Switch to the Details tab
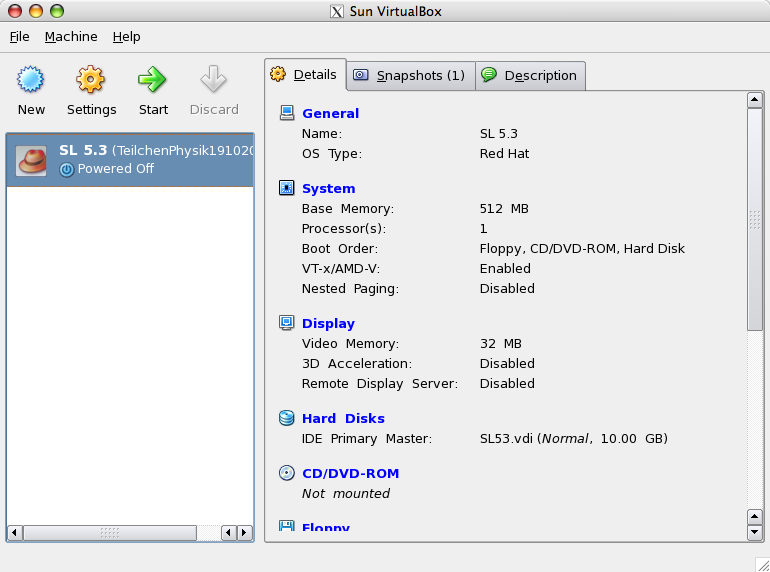The height and width of the screenshot is (572, 770). 305,75
